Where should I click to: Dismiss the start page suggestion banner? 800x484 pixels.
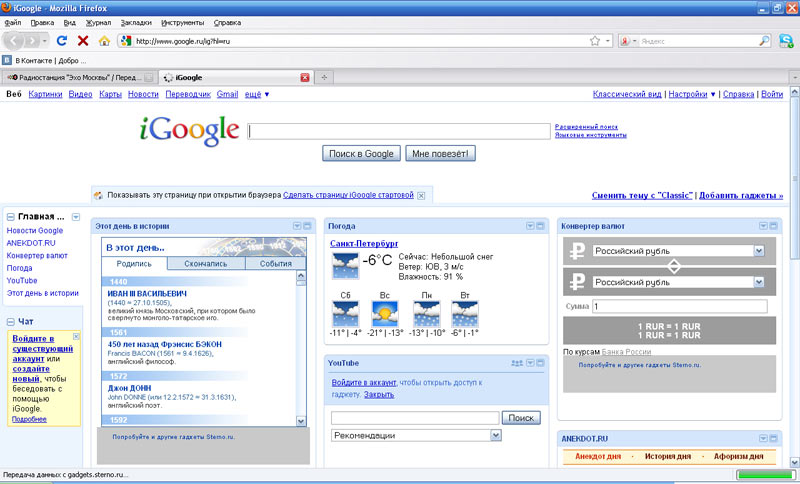pyautogui.click(x=421, y=196)
